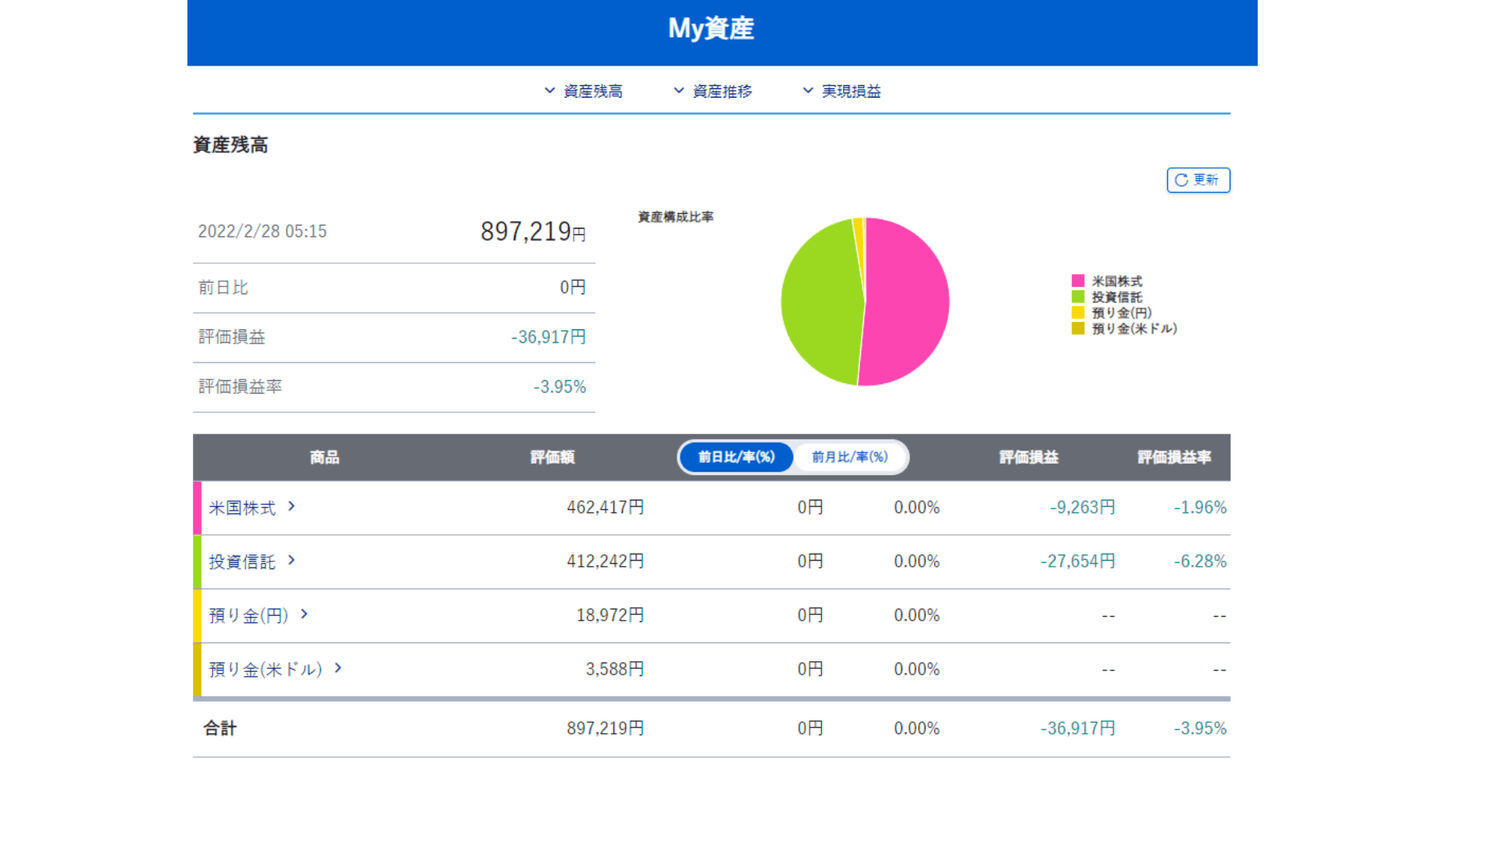The height and width of the screenshot is (843, 1500).
Task: Click the arrow icon after 投資信託
Action: click(291, 561)
